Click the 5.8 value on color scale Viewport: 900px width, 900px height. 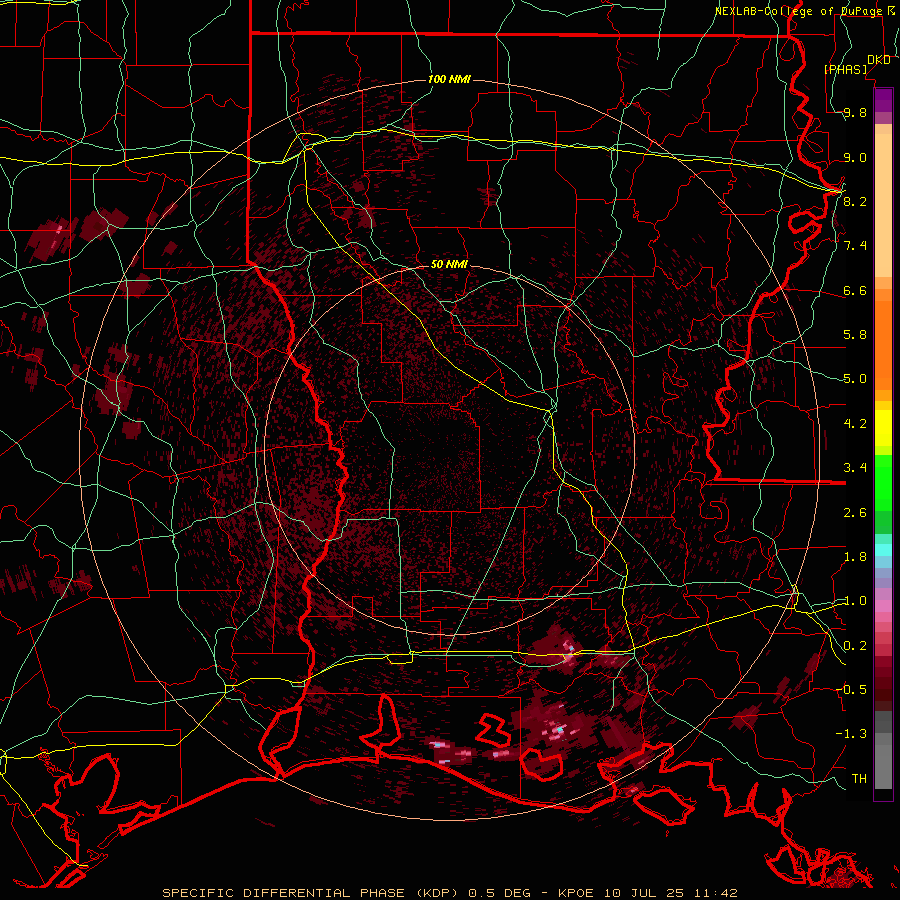pos(855,335)
